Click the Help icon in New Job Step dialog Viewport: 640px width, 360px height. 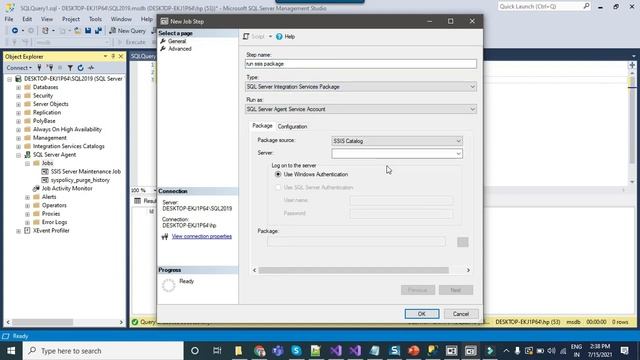pyautogui.click(x=279, y=37)
